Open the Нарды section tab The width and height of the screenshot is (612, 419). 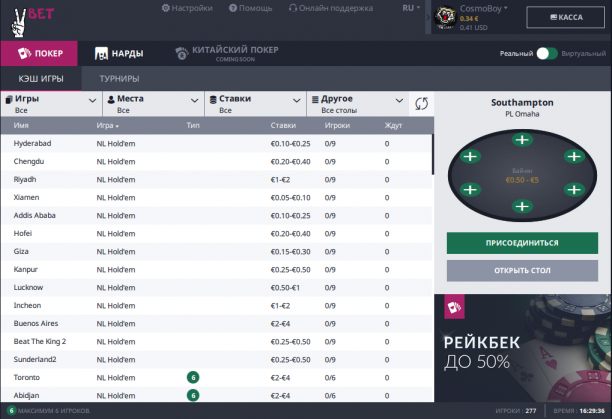click(118, 53)
